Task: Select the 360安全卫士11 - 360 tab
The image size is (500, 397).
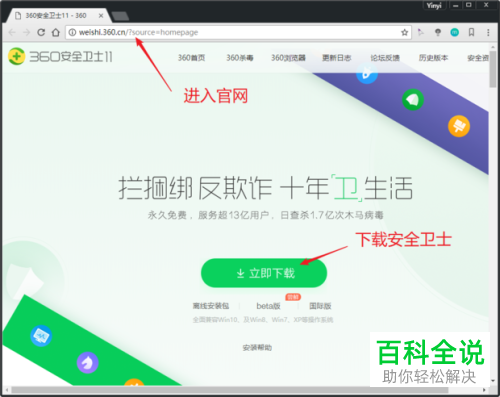Action: [x=58, y=16]
